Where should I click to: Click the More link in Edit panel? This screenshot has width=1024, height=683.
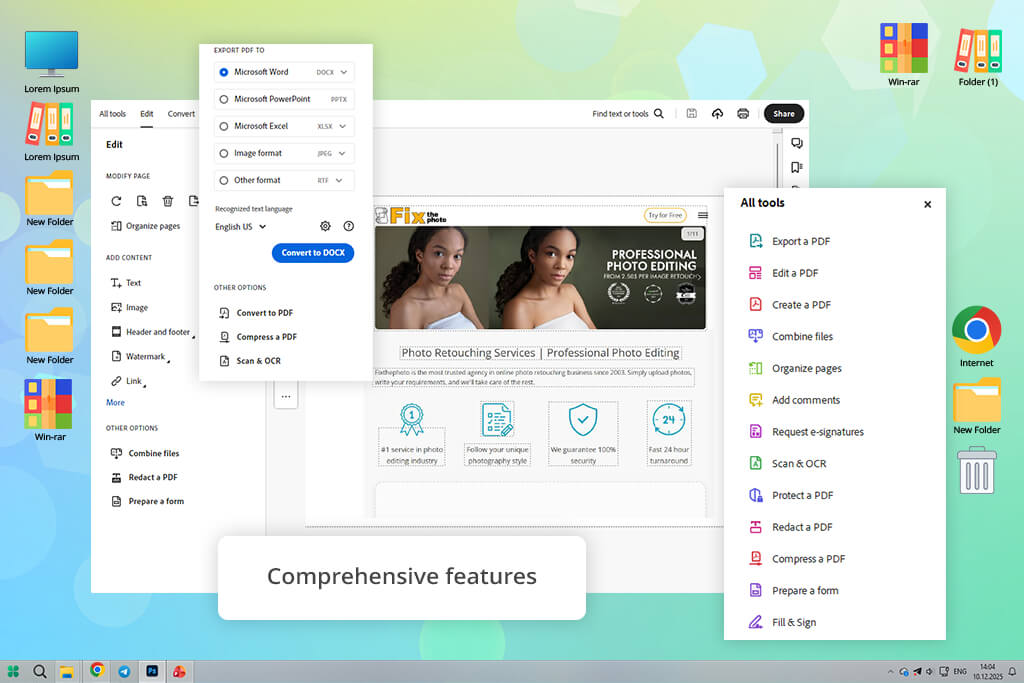(x=116, y=403)
